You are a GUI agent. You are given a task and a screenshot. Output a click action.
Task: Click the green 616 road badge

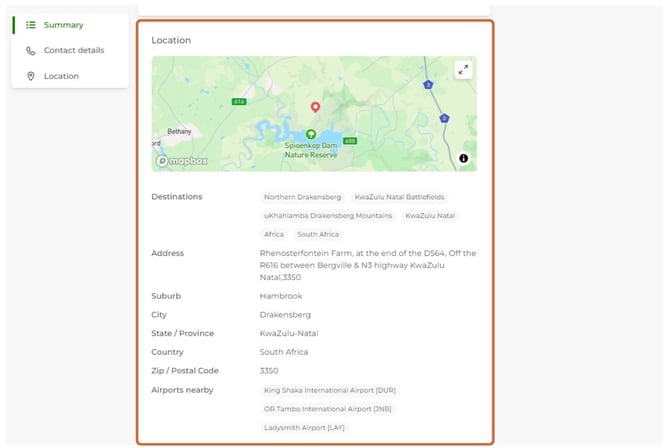coord(239,101)
